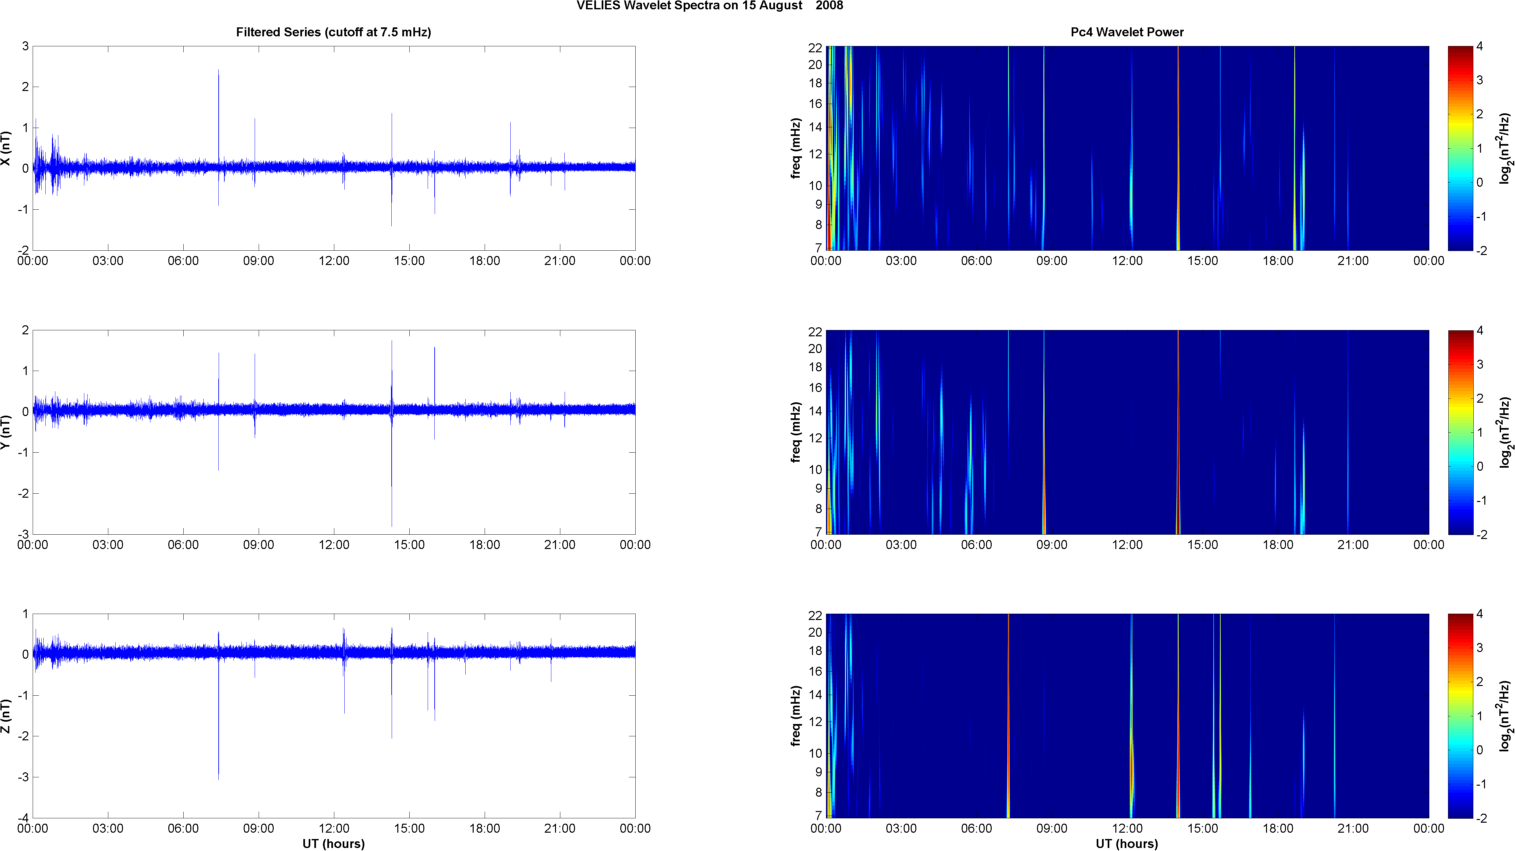Click the Z (nT) axis label
Screen dimensions: 1515x851
pos(6,716)
